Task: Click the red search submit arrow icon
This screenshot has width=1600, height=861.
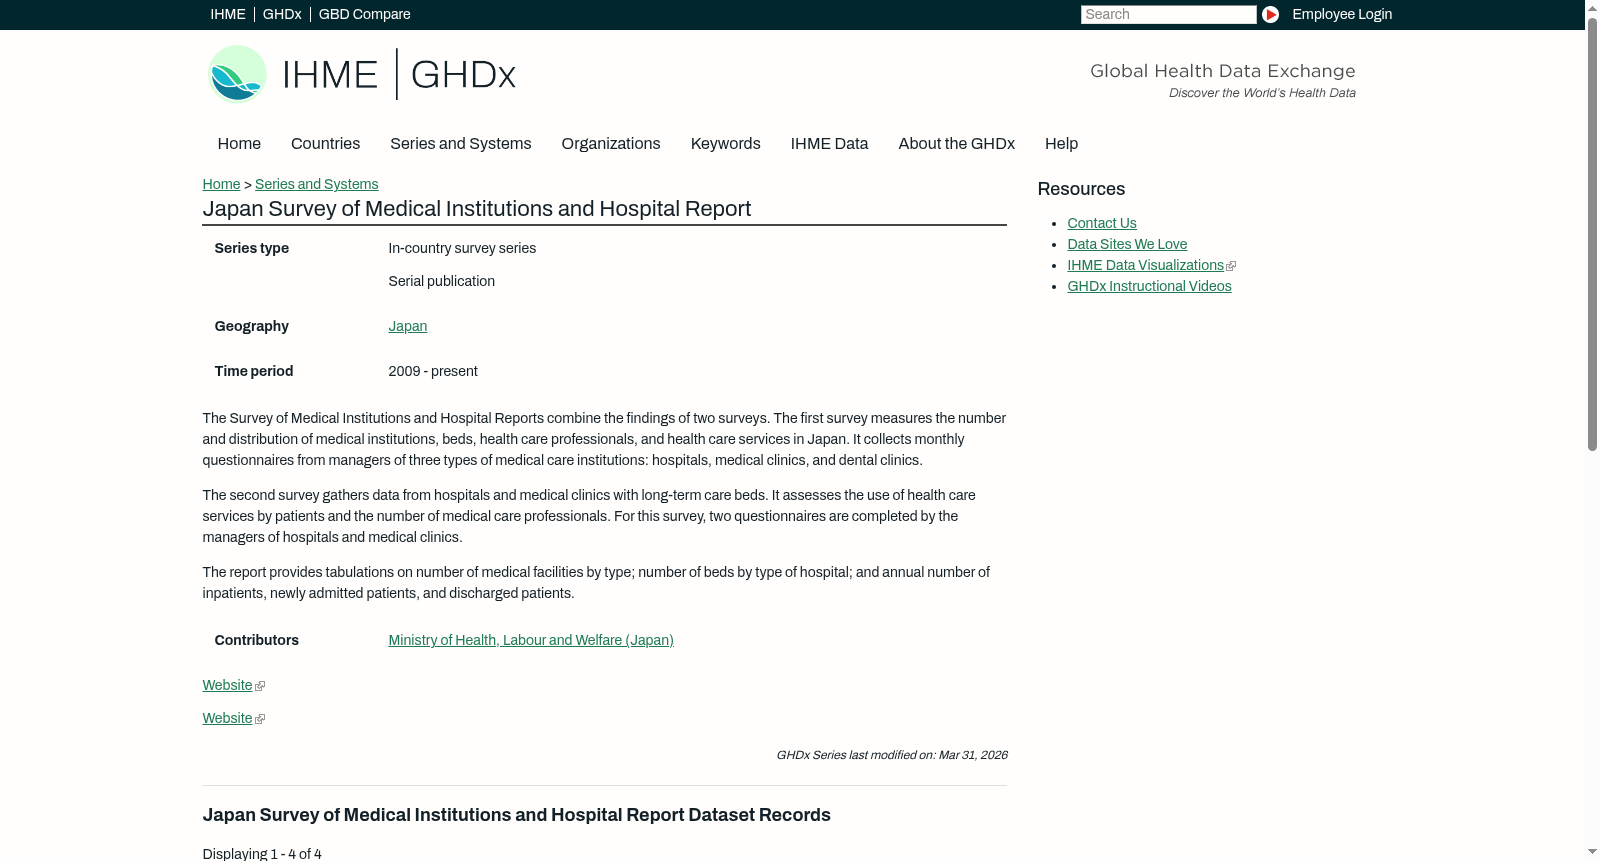Action: [x=1270, y=14]
